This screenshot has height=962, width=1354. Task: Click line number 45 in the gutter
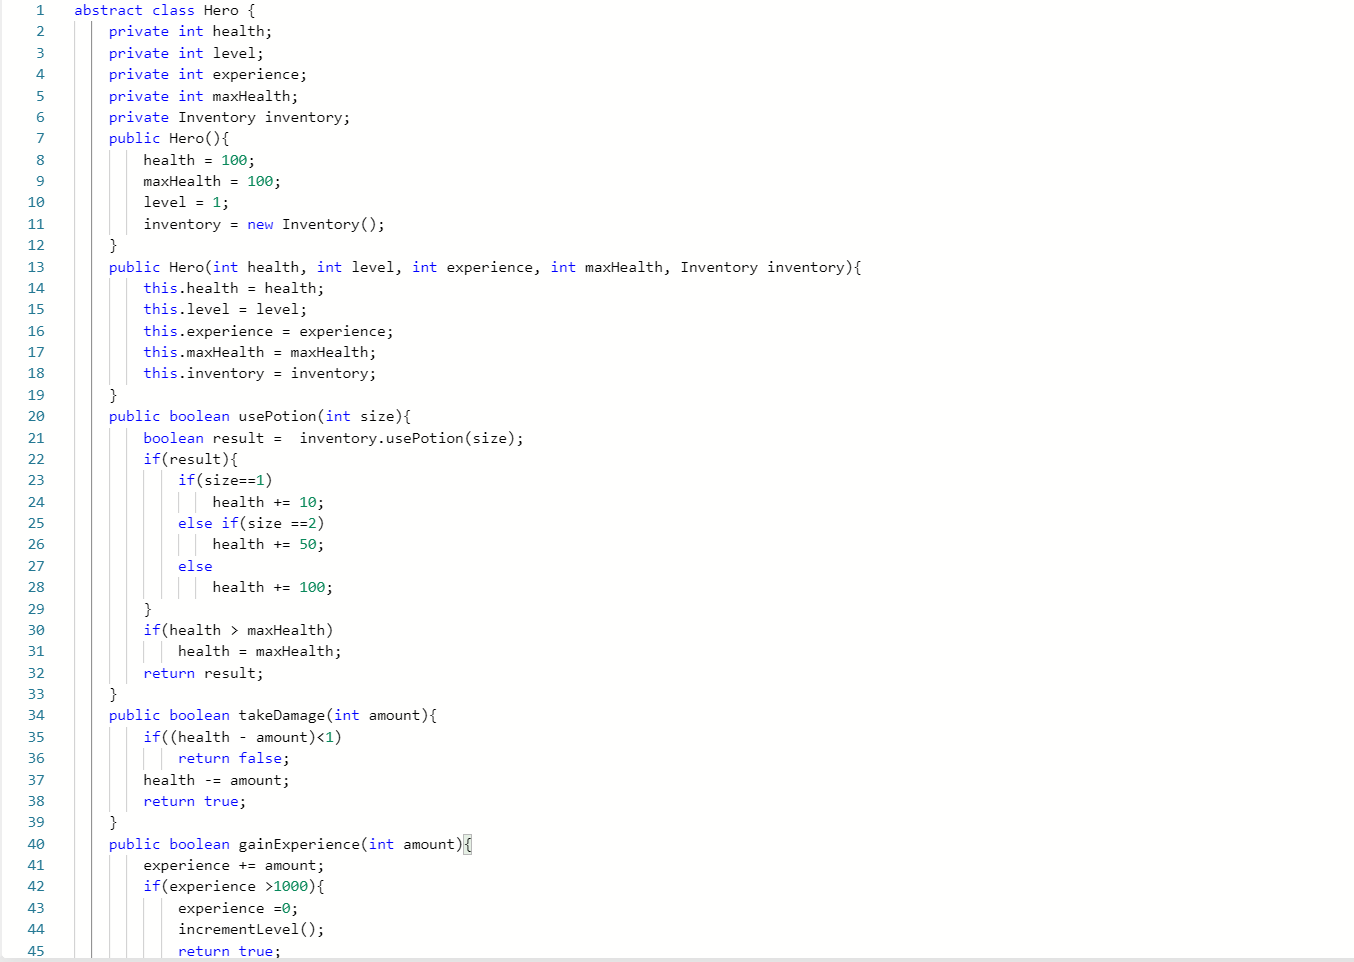(36, 951)
